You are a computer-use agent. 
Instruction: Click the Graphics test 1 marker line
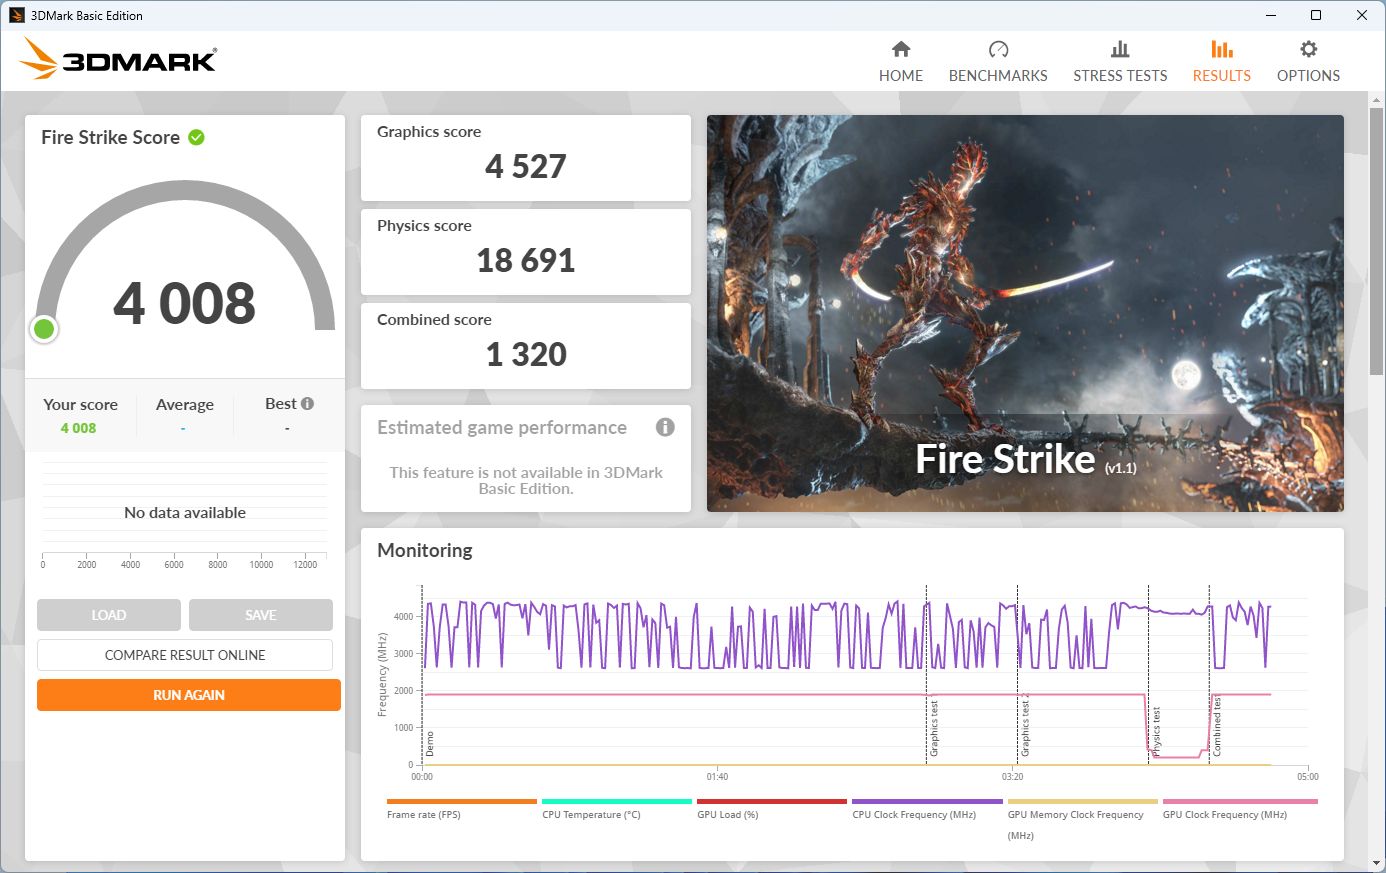coord(926,674)
